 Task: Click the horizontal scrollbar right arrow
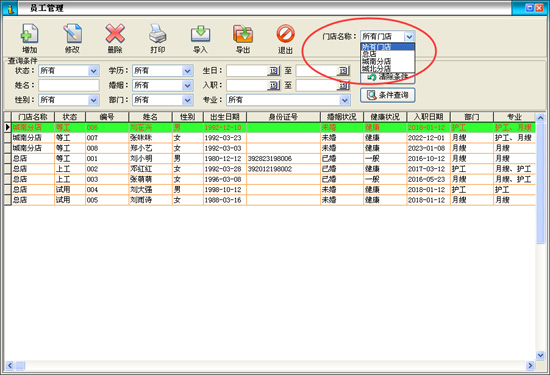[x=530, y=366]
